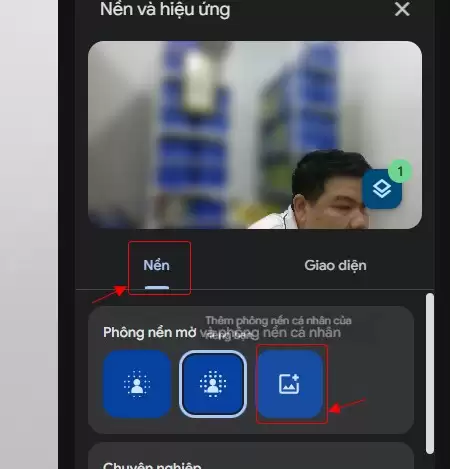Switch to the Nền tab
450x469 pixels.
(x=157, y=266)
